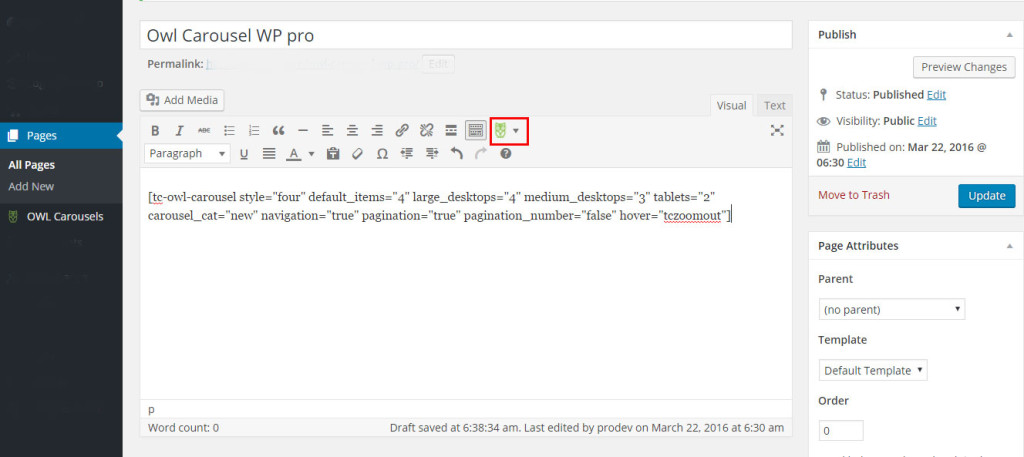1024x457 pixels.
Task: Insert a bulleted list
Action: pyautogui.click(x=229, y=131)
